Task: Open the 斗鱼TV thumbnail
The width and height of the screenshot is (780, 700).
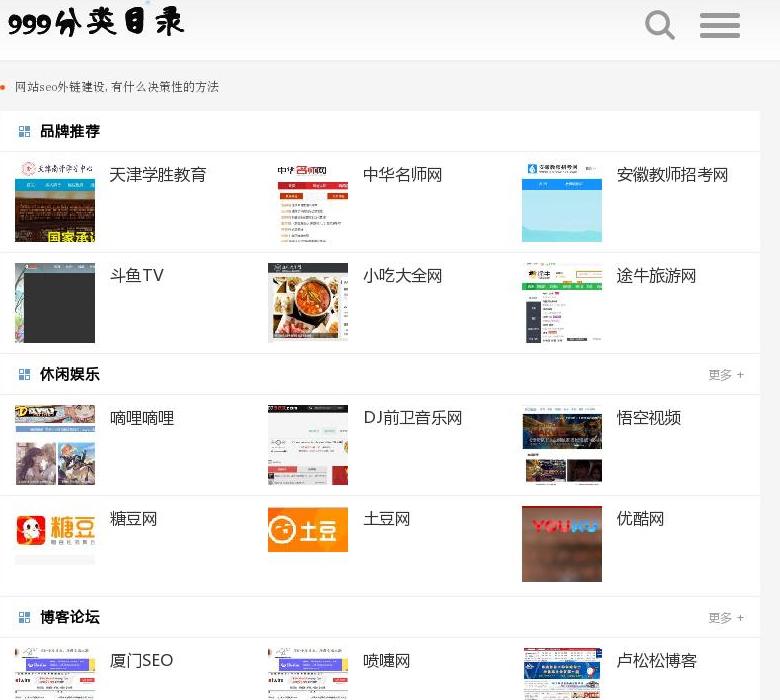Action: 55,302
